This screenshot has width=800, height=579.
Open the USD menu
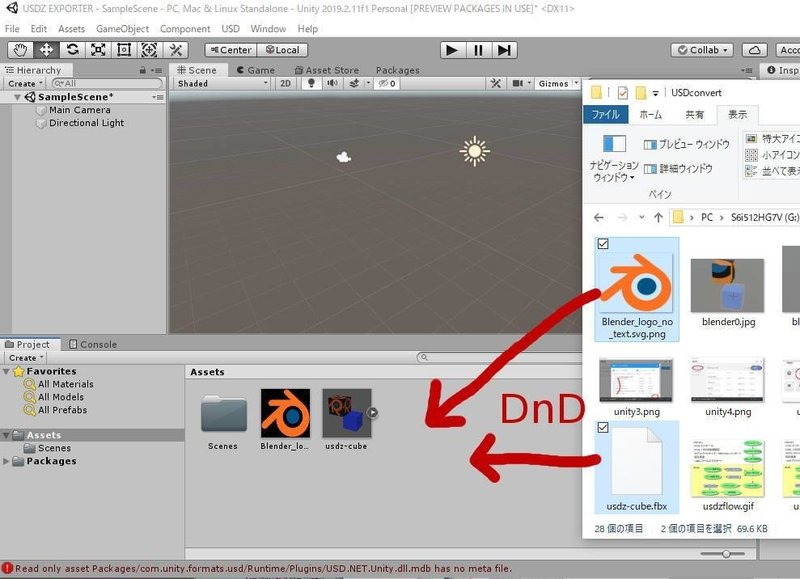pos(230,29)
